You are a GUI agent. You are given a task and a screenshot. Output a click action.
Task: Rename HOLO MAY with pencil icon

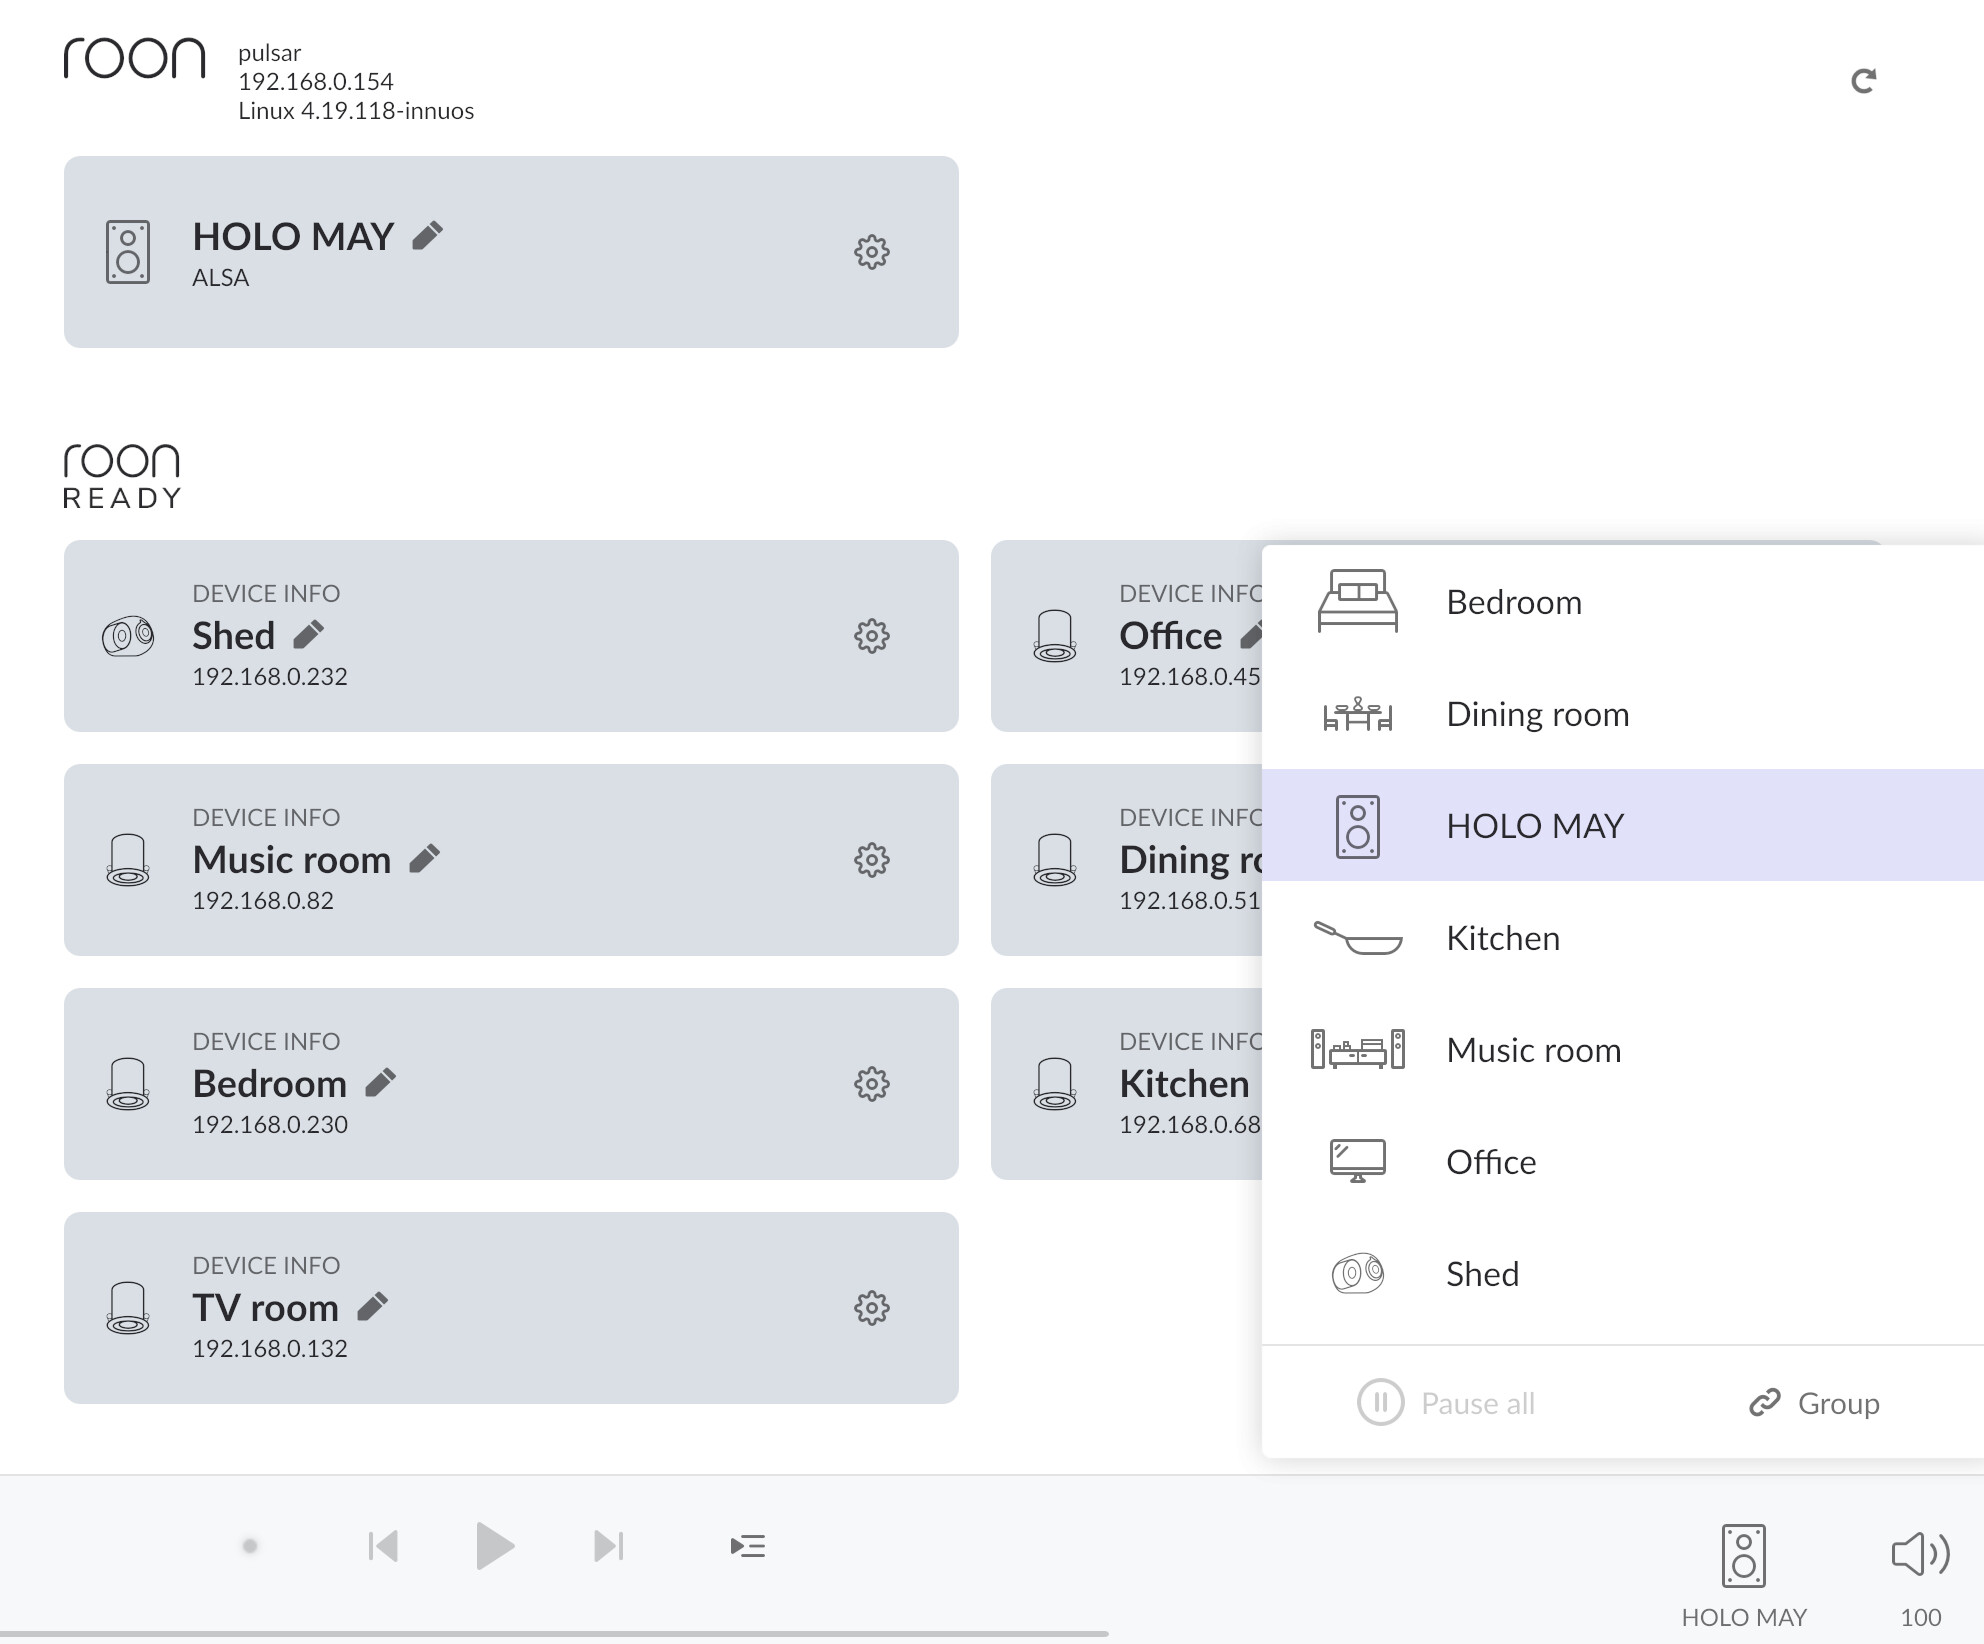[427, 236]
